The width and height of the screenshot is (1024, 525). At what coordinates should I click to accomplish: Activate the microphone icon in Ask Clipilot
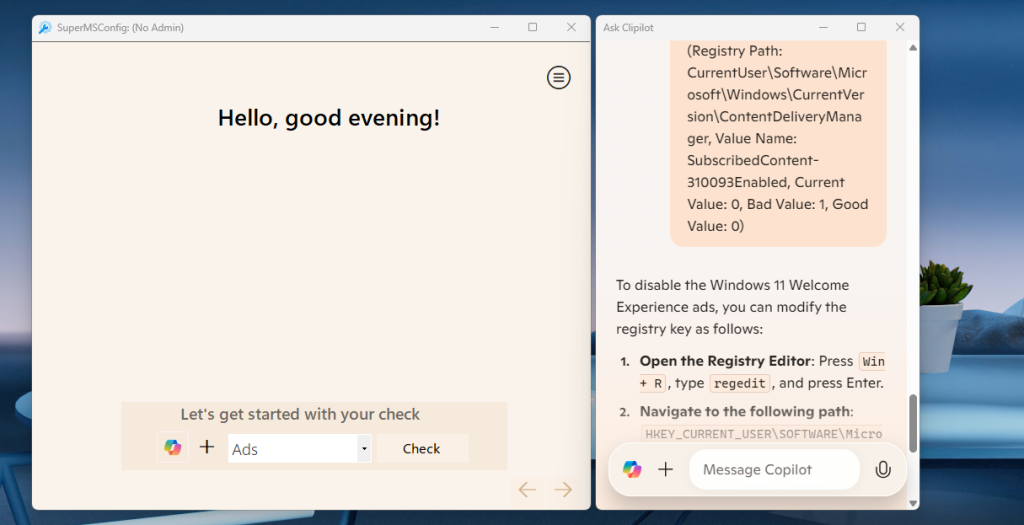(882, 469)
